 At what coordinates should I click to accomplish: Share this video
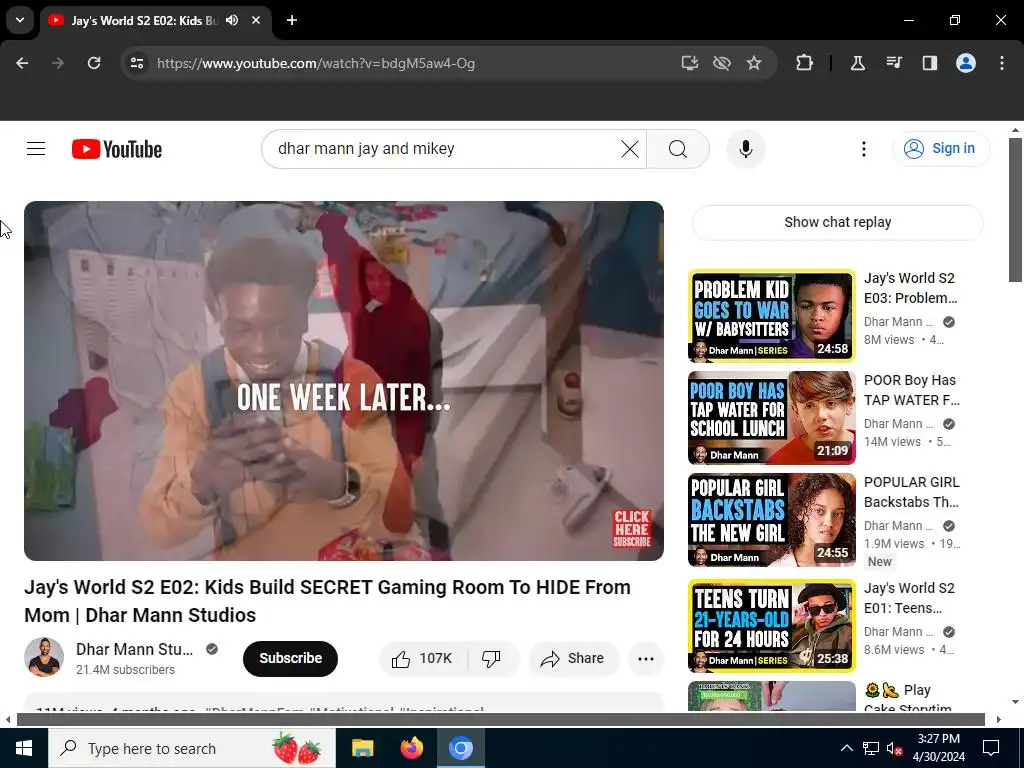coord(572,658)
